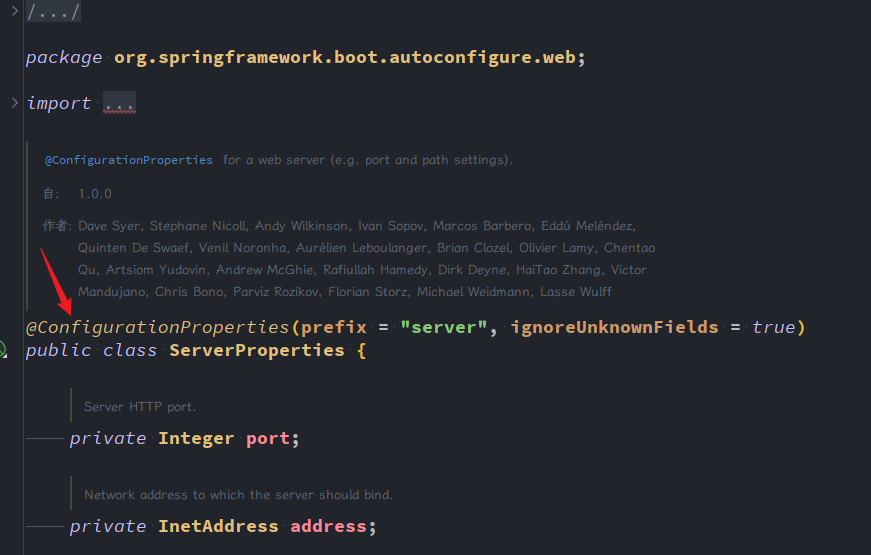
Task: Click the port field name
Action: [268, 439]
